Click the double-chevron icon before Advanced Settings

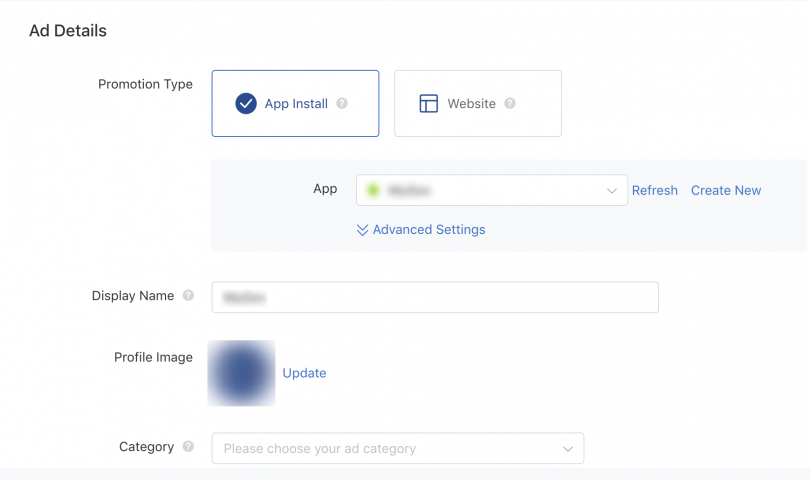coord(362,230)
